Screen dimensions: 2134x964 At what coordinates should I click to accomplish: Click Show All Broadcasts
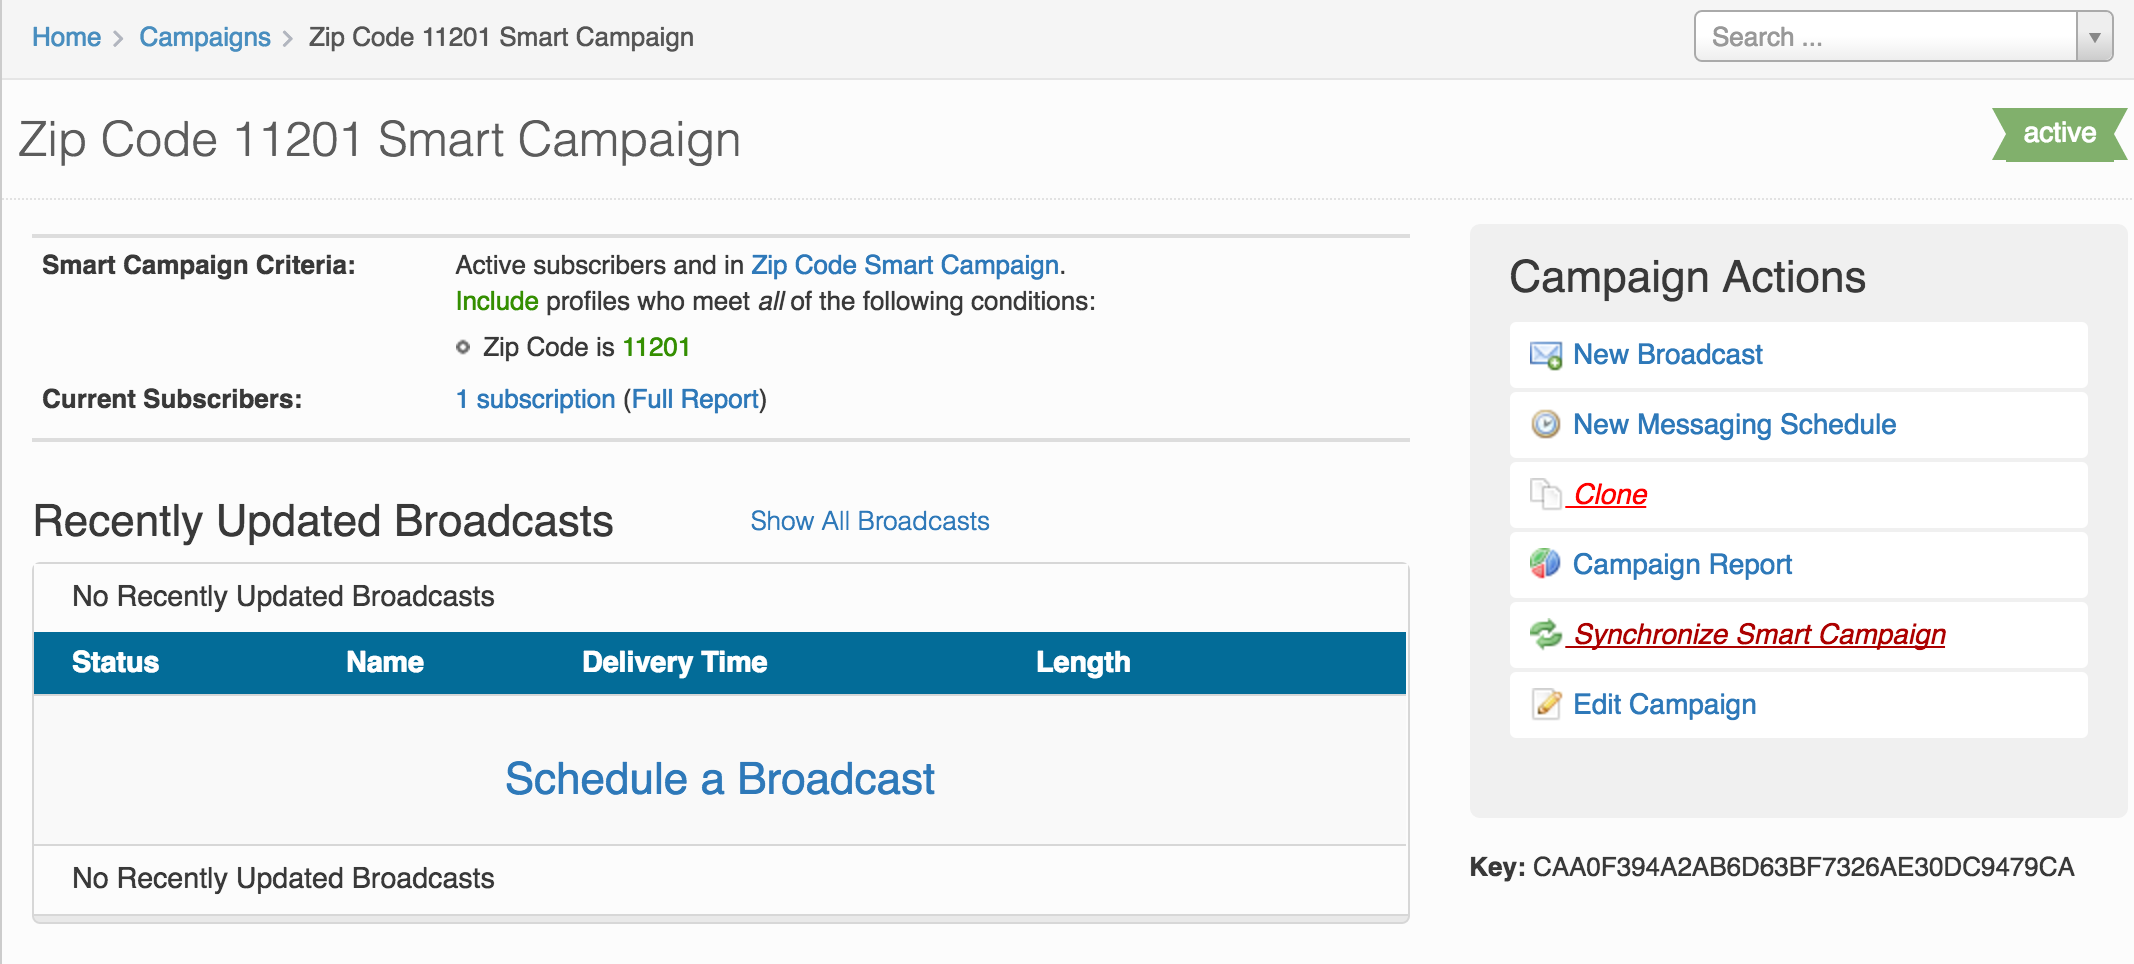pos(870,521)
